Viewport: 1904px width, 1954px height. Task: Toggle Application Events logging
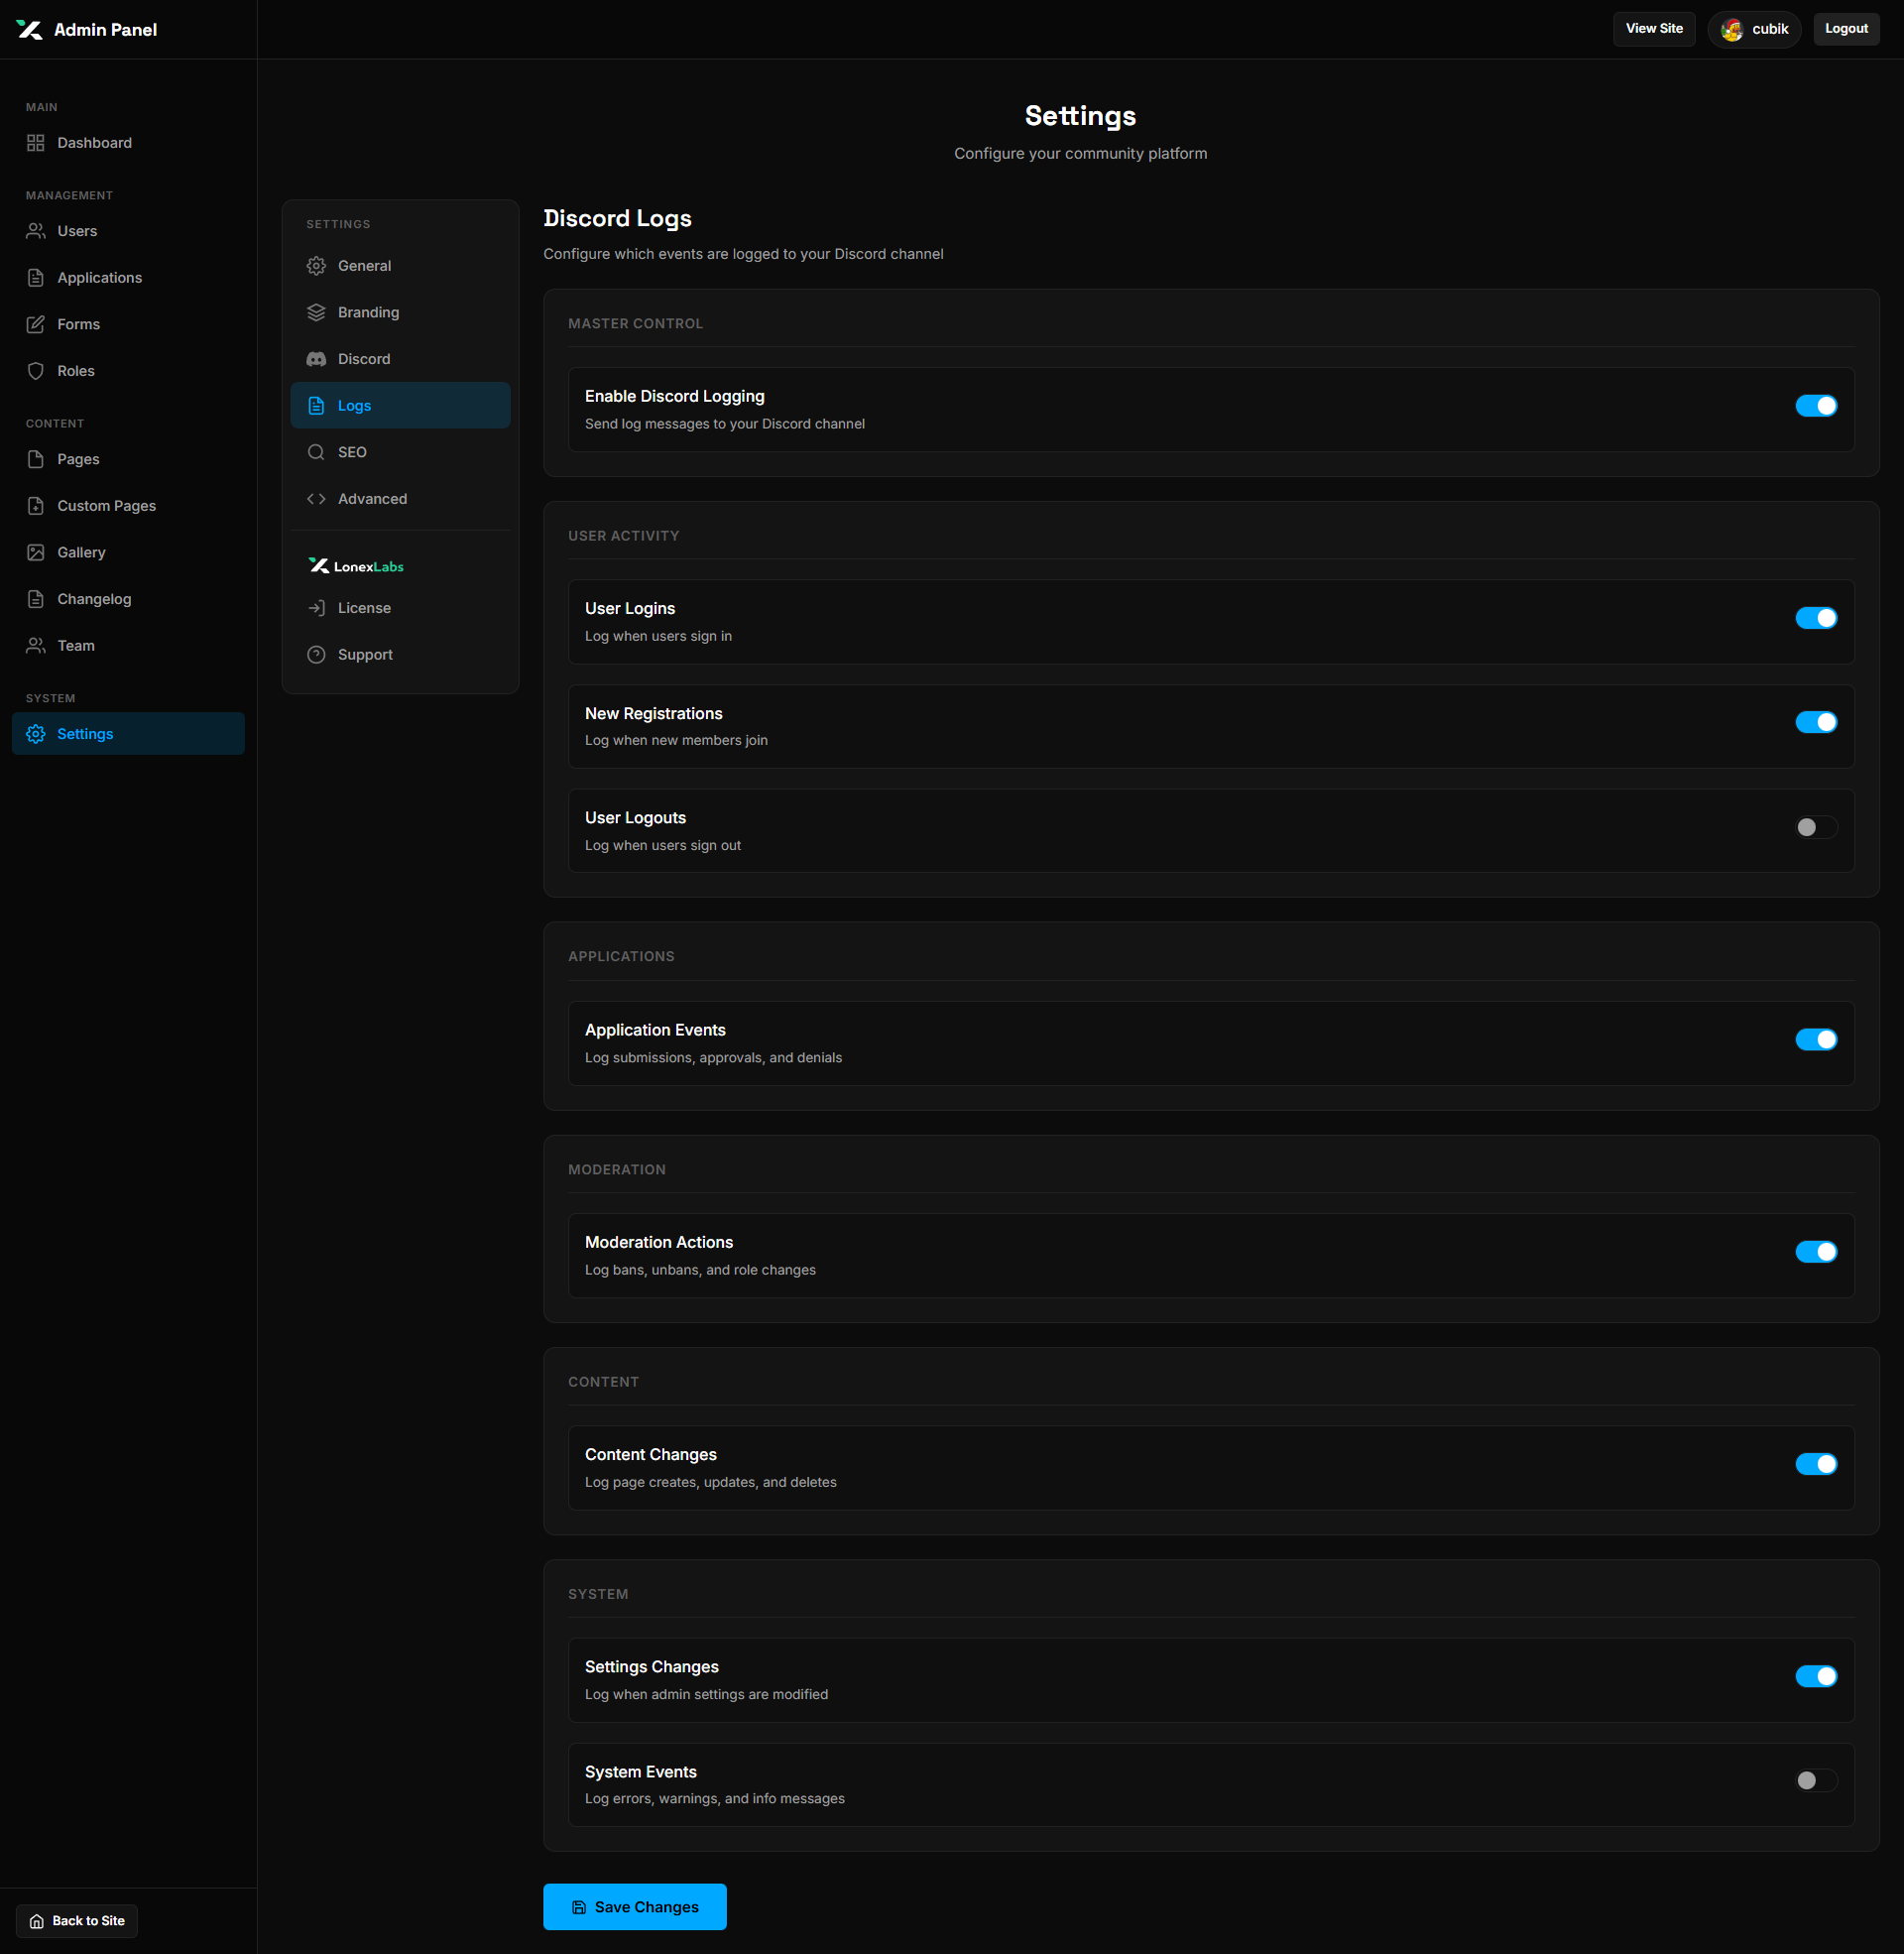(x=1816, y=1040)
